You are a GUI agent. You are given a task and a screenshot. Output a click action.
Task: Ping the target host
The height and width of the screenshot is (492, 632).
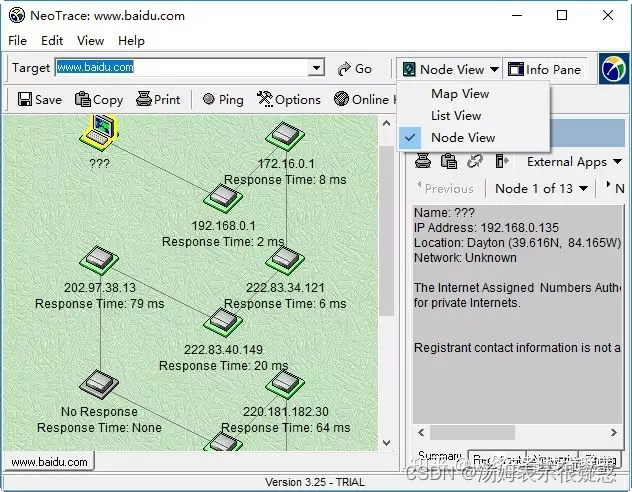point(223,99)
